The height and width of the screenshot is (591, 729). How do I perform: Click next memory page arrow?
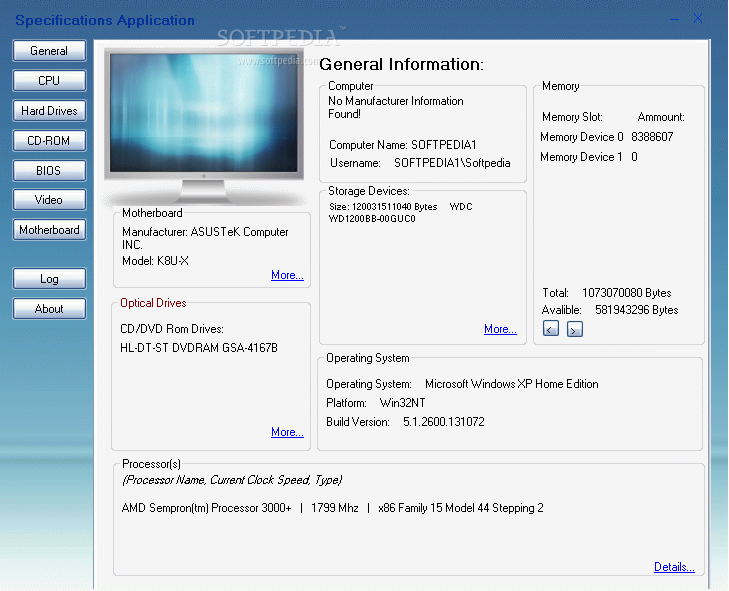(x=575, y=329)
